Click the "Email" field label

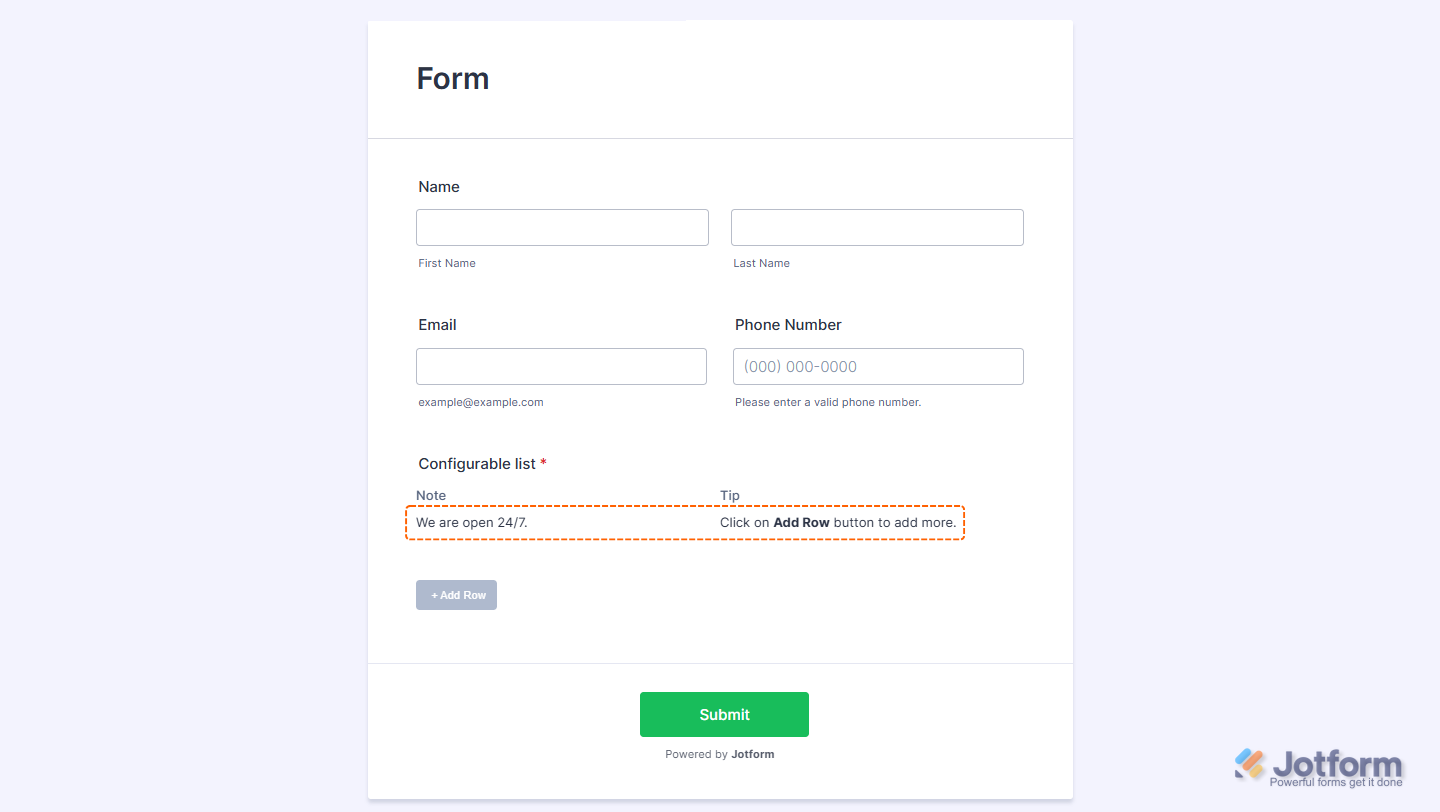pos(437,325)
